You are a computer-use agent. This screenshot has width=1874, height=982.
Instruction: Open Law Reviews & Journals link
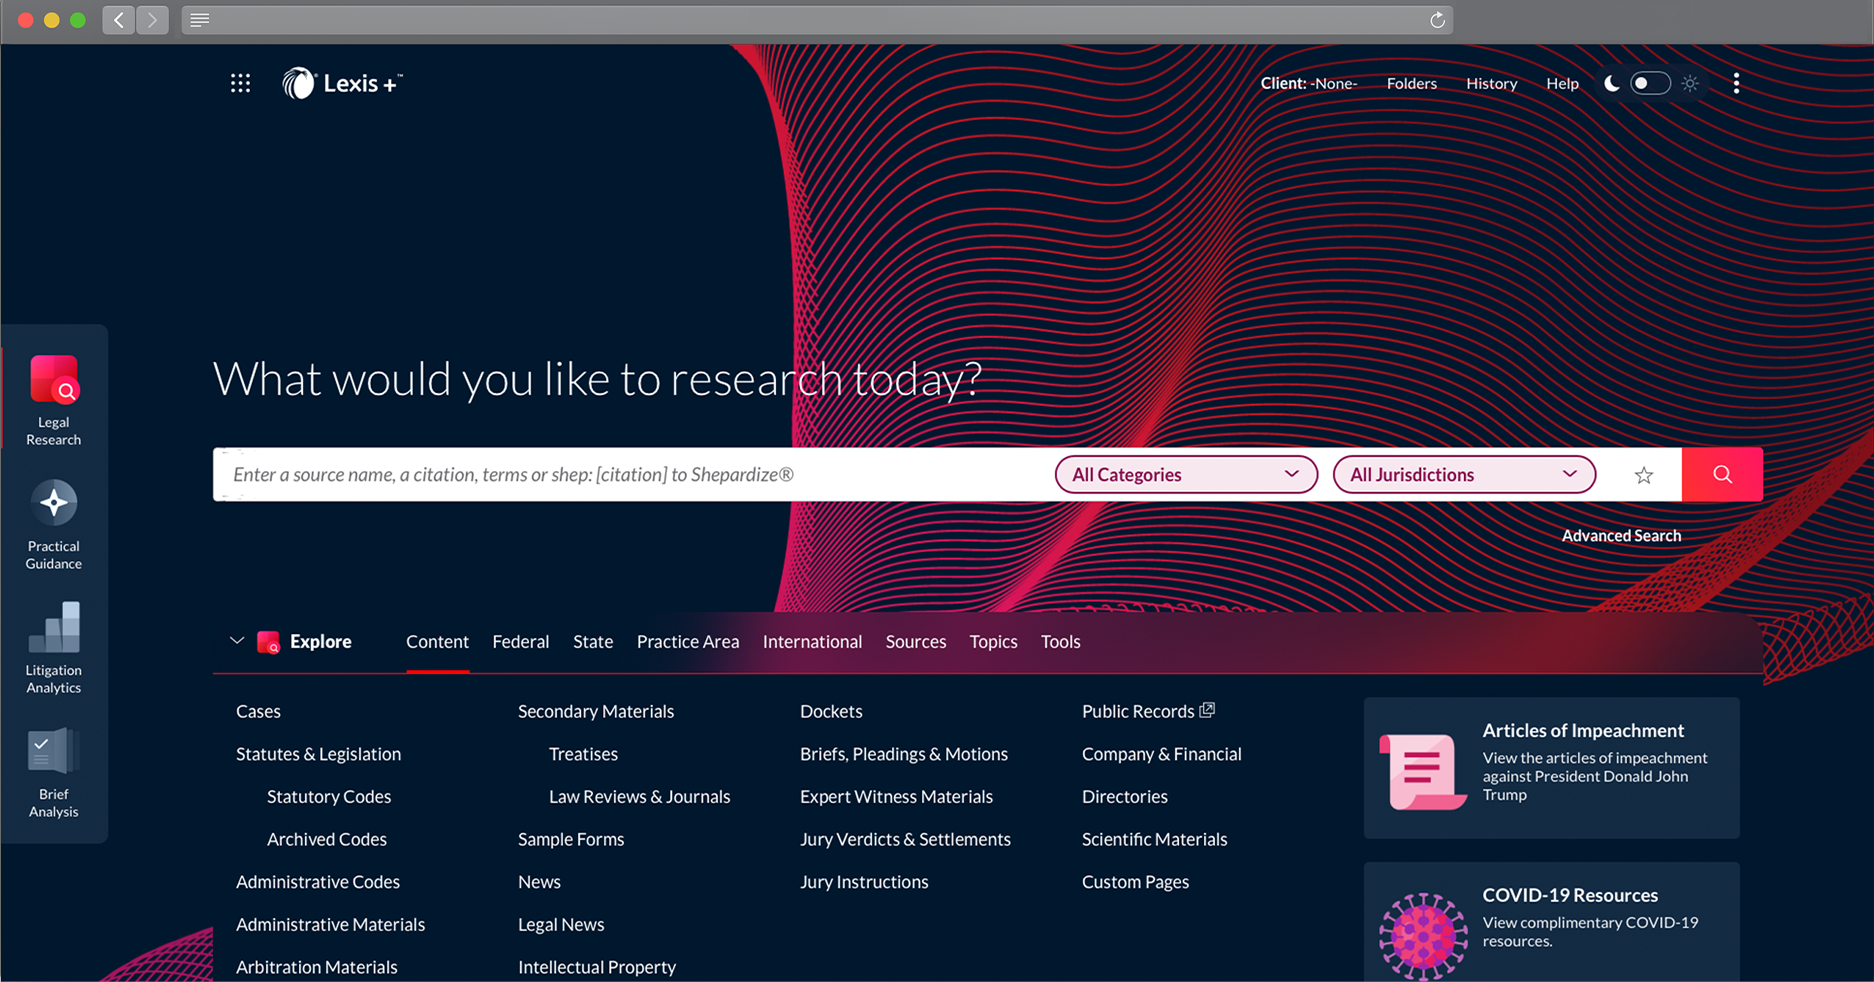click(639, 797)
